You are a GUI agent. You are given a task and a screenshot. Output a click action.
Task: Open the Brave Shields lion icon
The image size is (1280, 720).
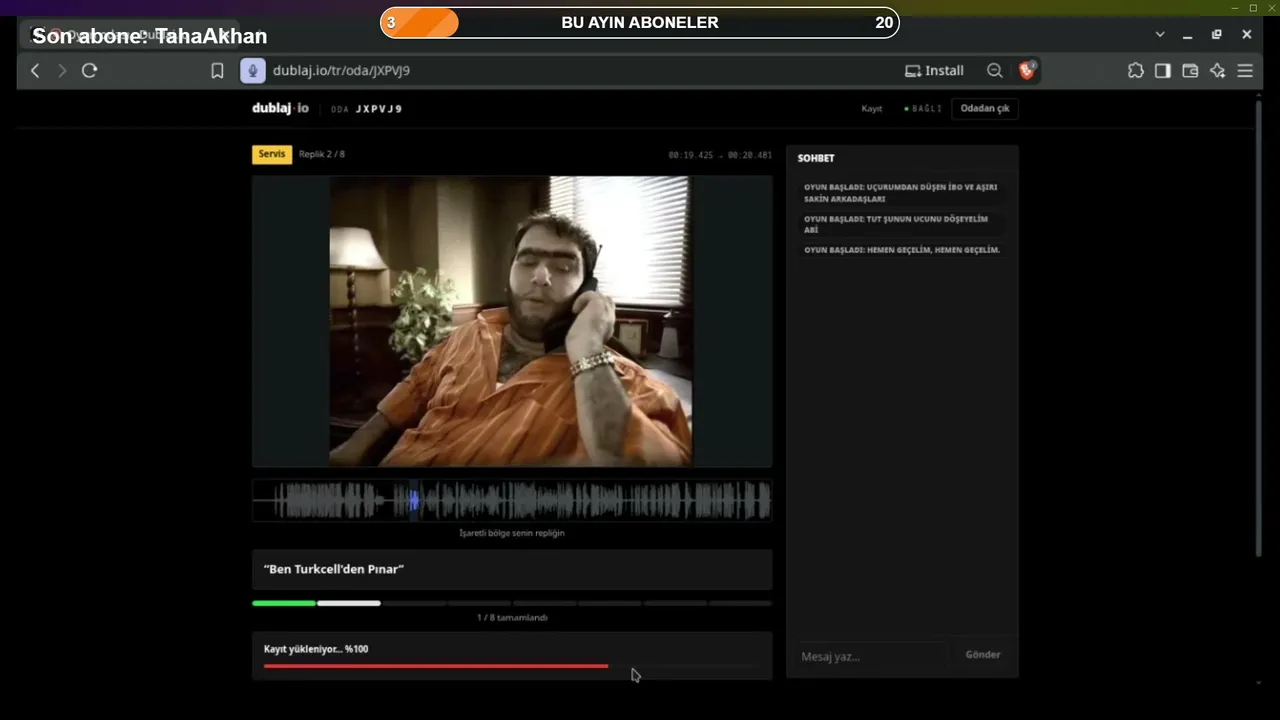pyautogui.click(x=1027, y=70)
